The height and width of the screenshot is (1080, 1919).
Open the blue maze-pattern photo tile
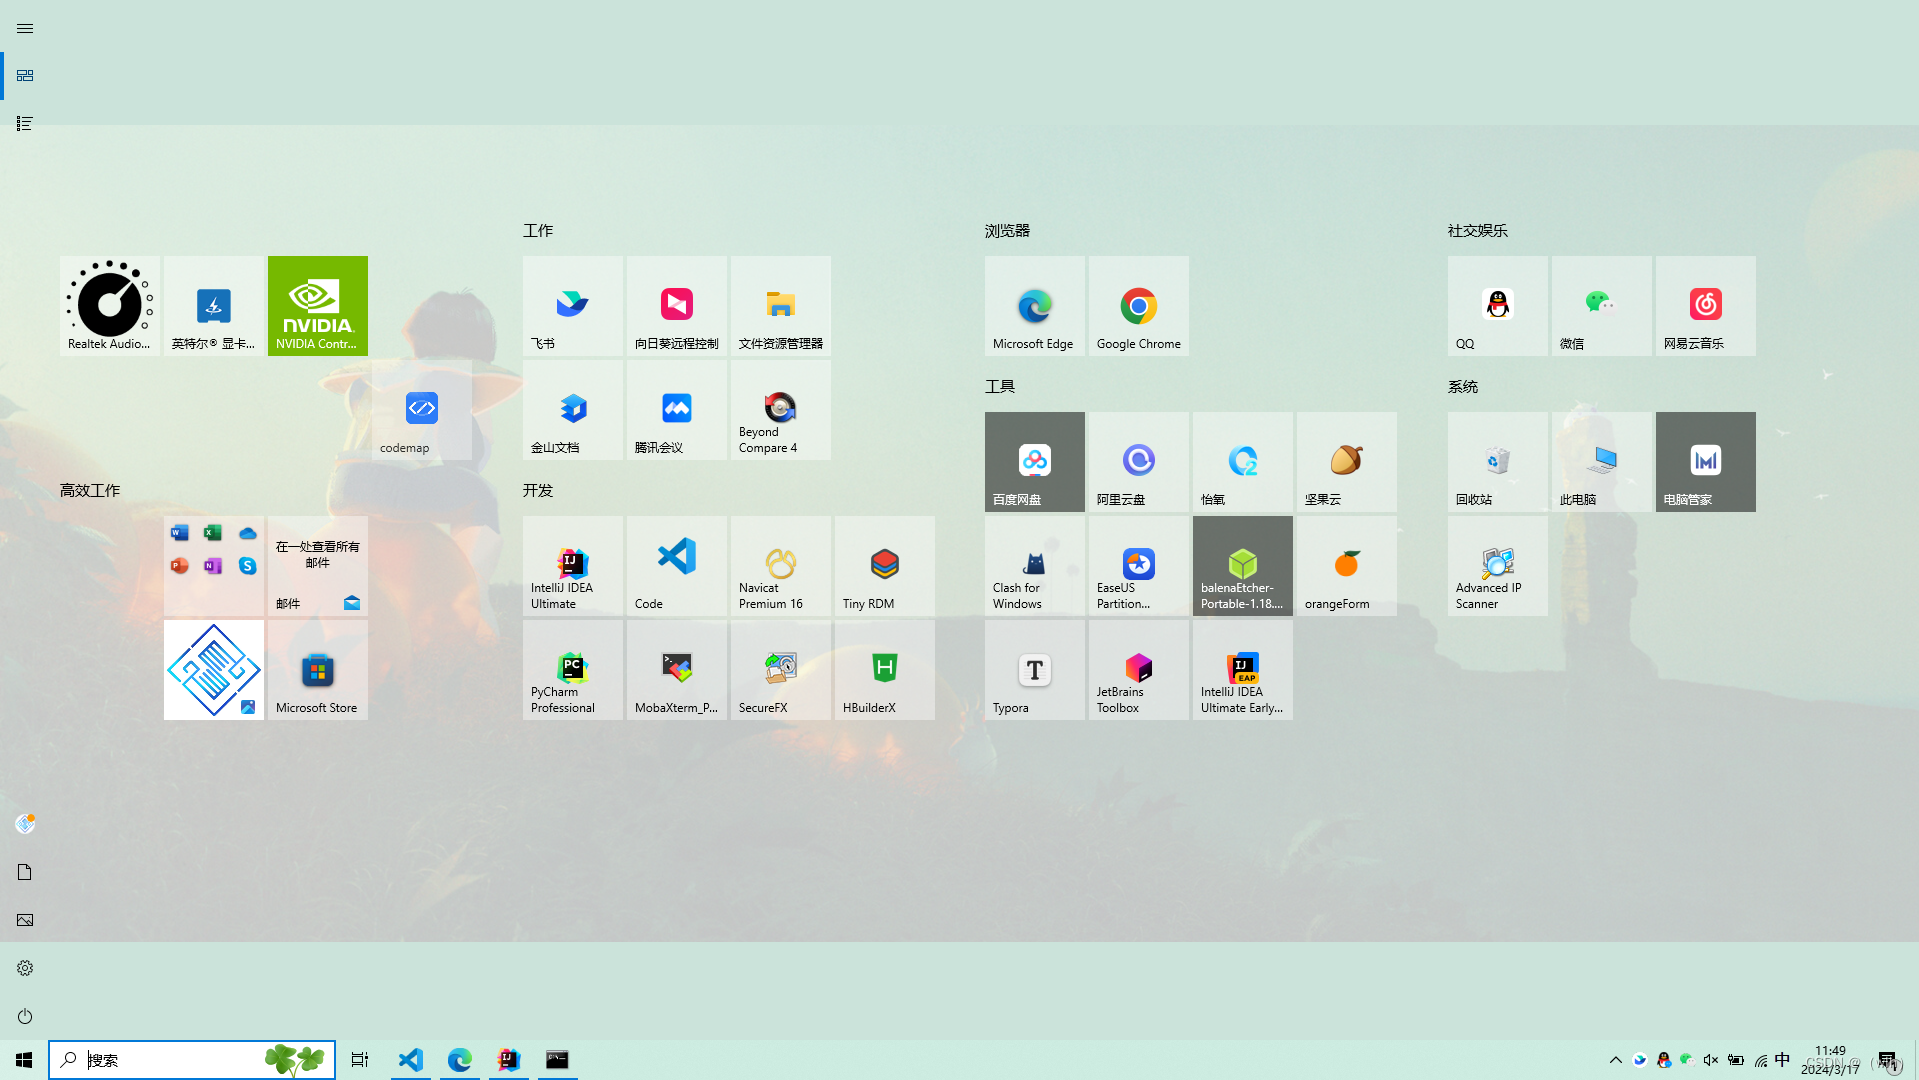(214, 670)
